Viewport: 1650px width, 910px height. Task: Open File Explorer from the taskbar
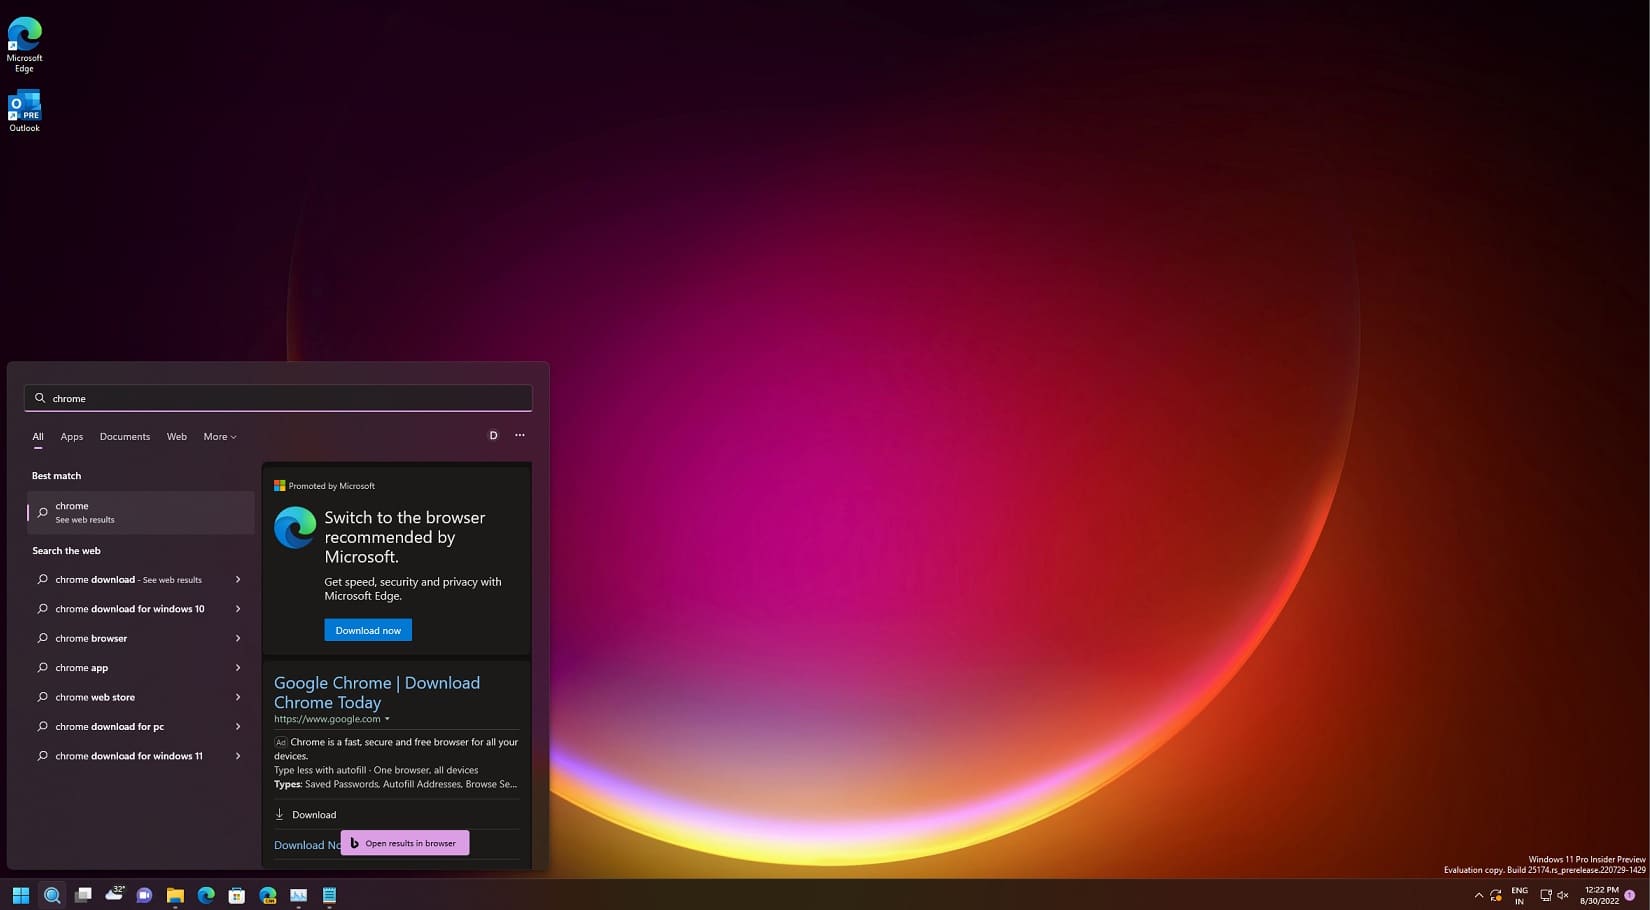click(174, 895)
